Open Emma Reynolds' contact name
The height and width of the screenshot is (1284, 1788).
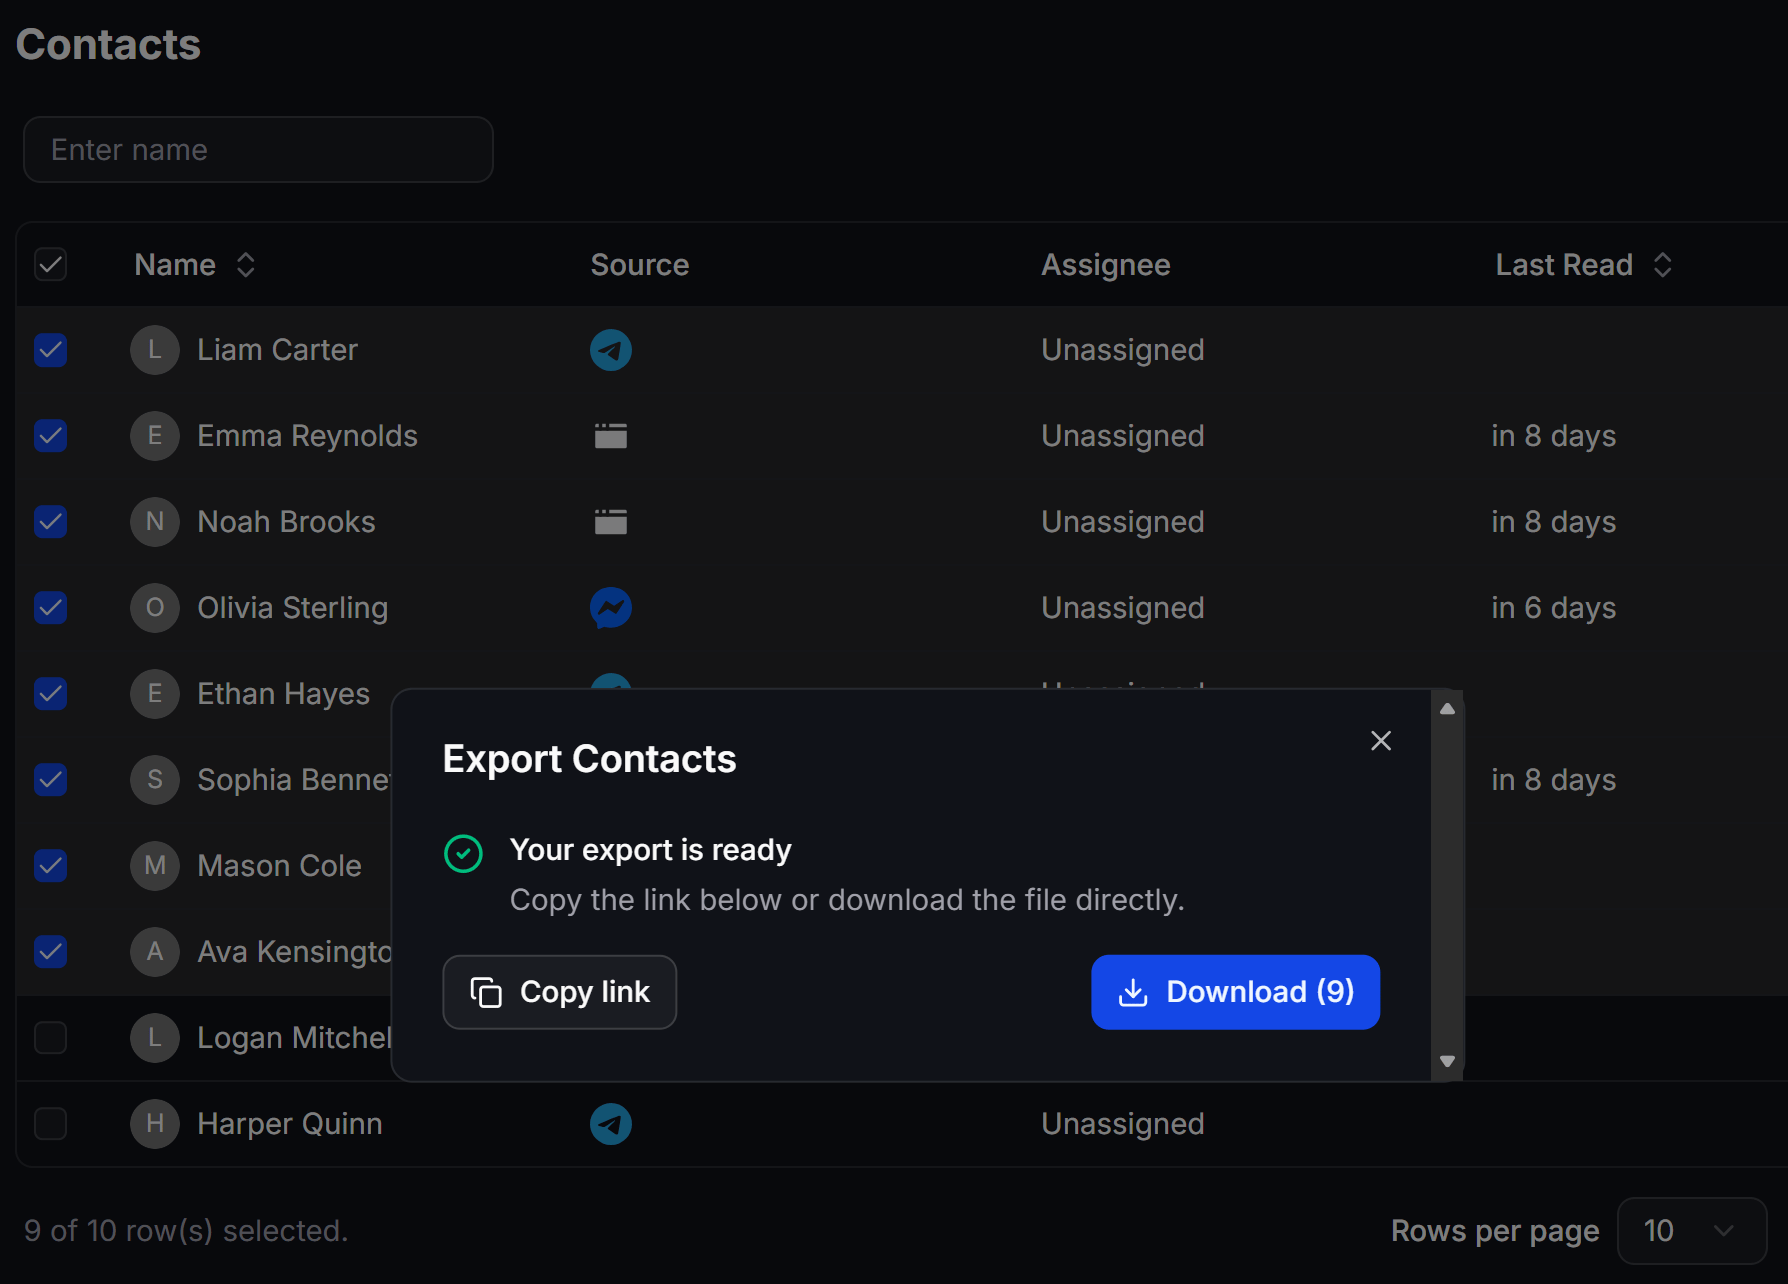coord(307,436)
